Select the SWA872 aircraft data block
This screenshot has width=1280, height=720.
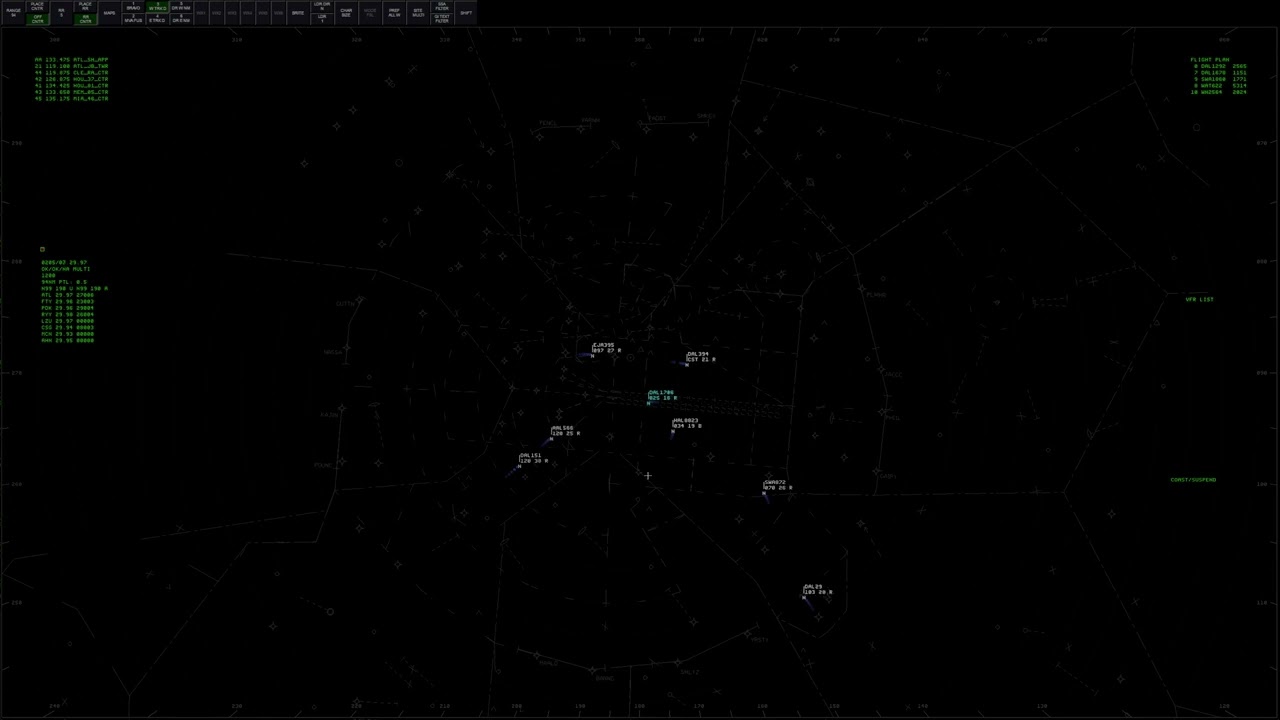778,485
